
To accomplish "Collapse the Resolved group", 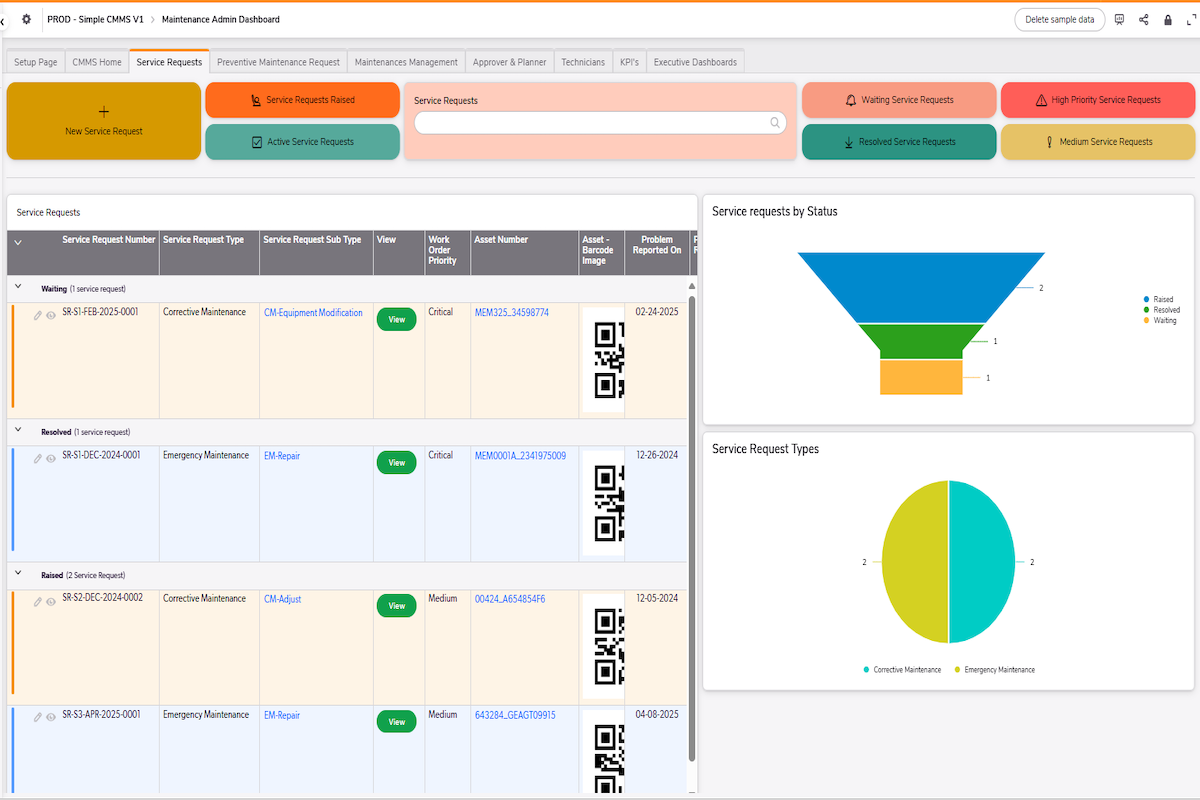I will click(x=18, y=431).
